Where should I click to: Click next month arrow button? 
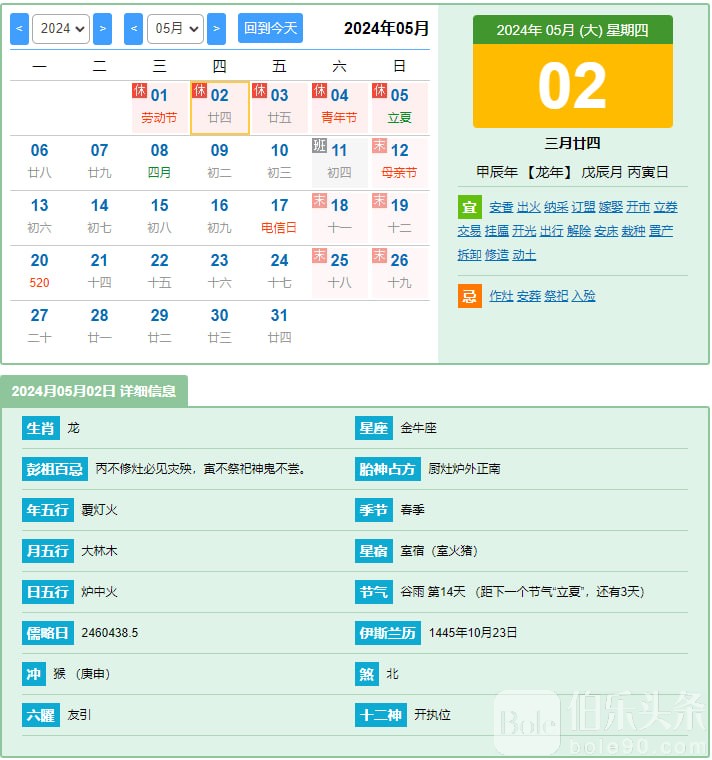click(216, 28)
